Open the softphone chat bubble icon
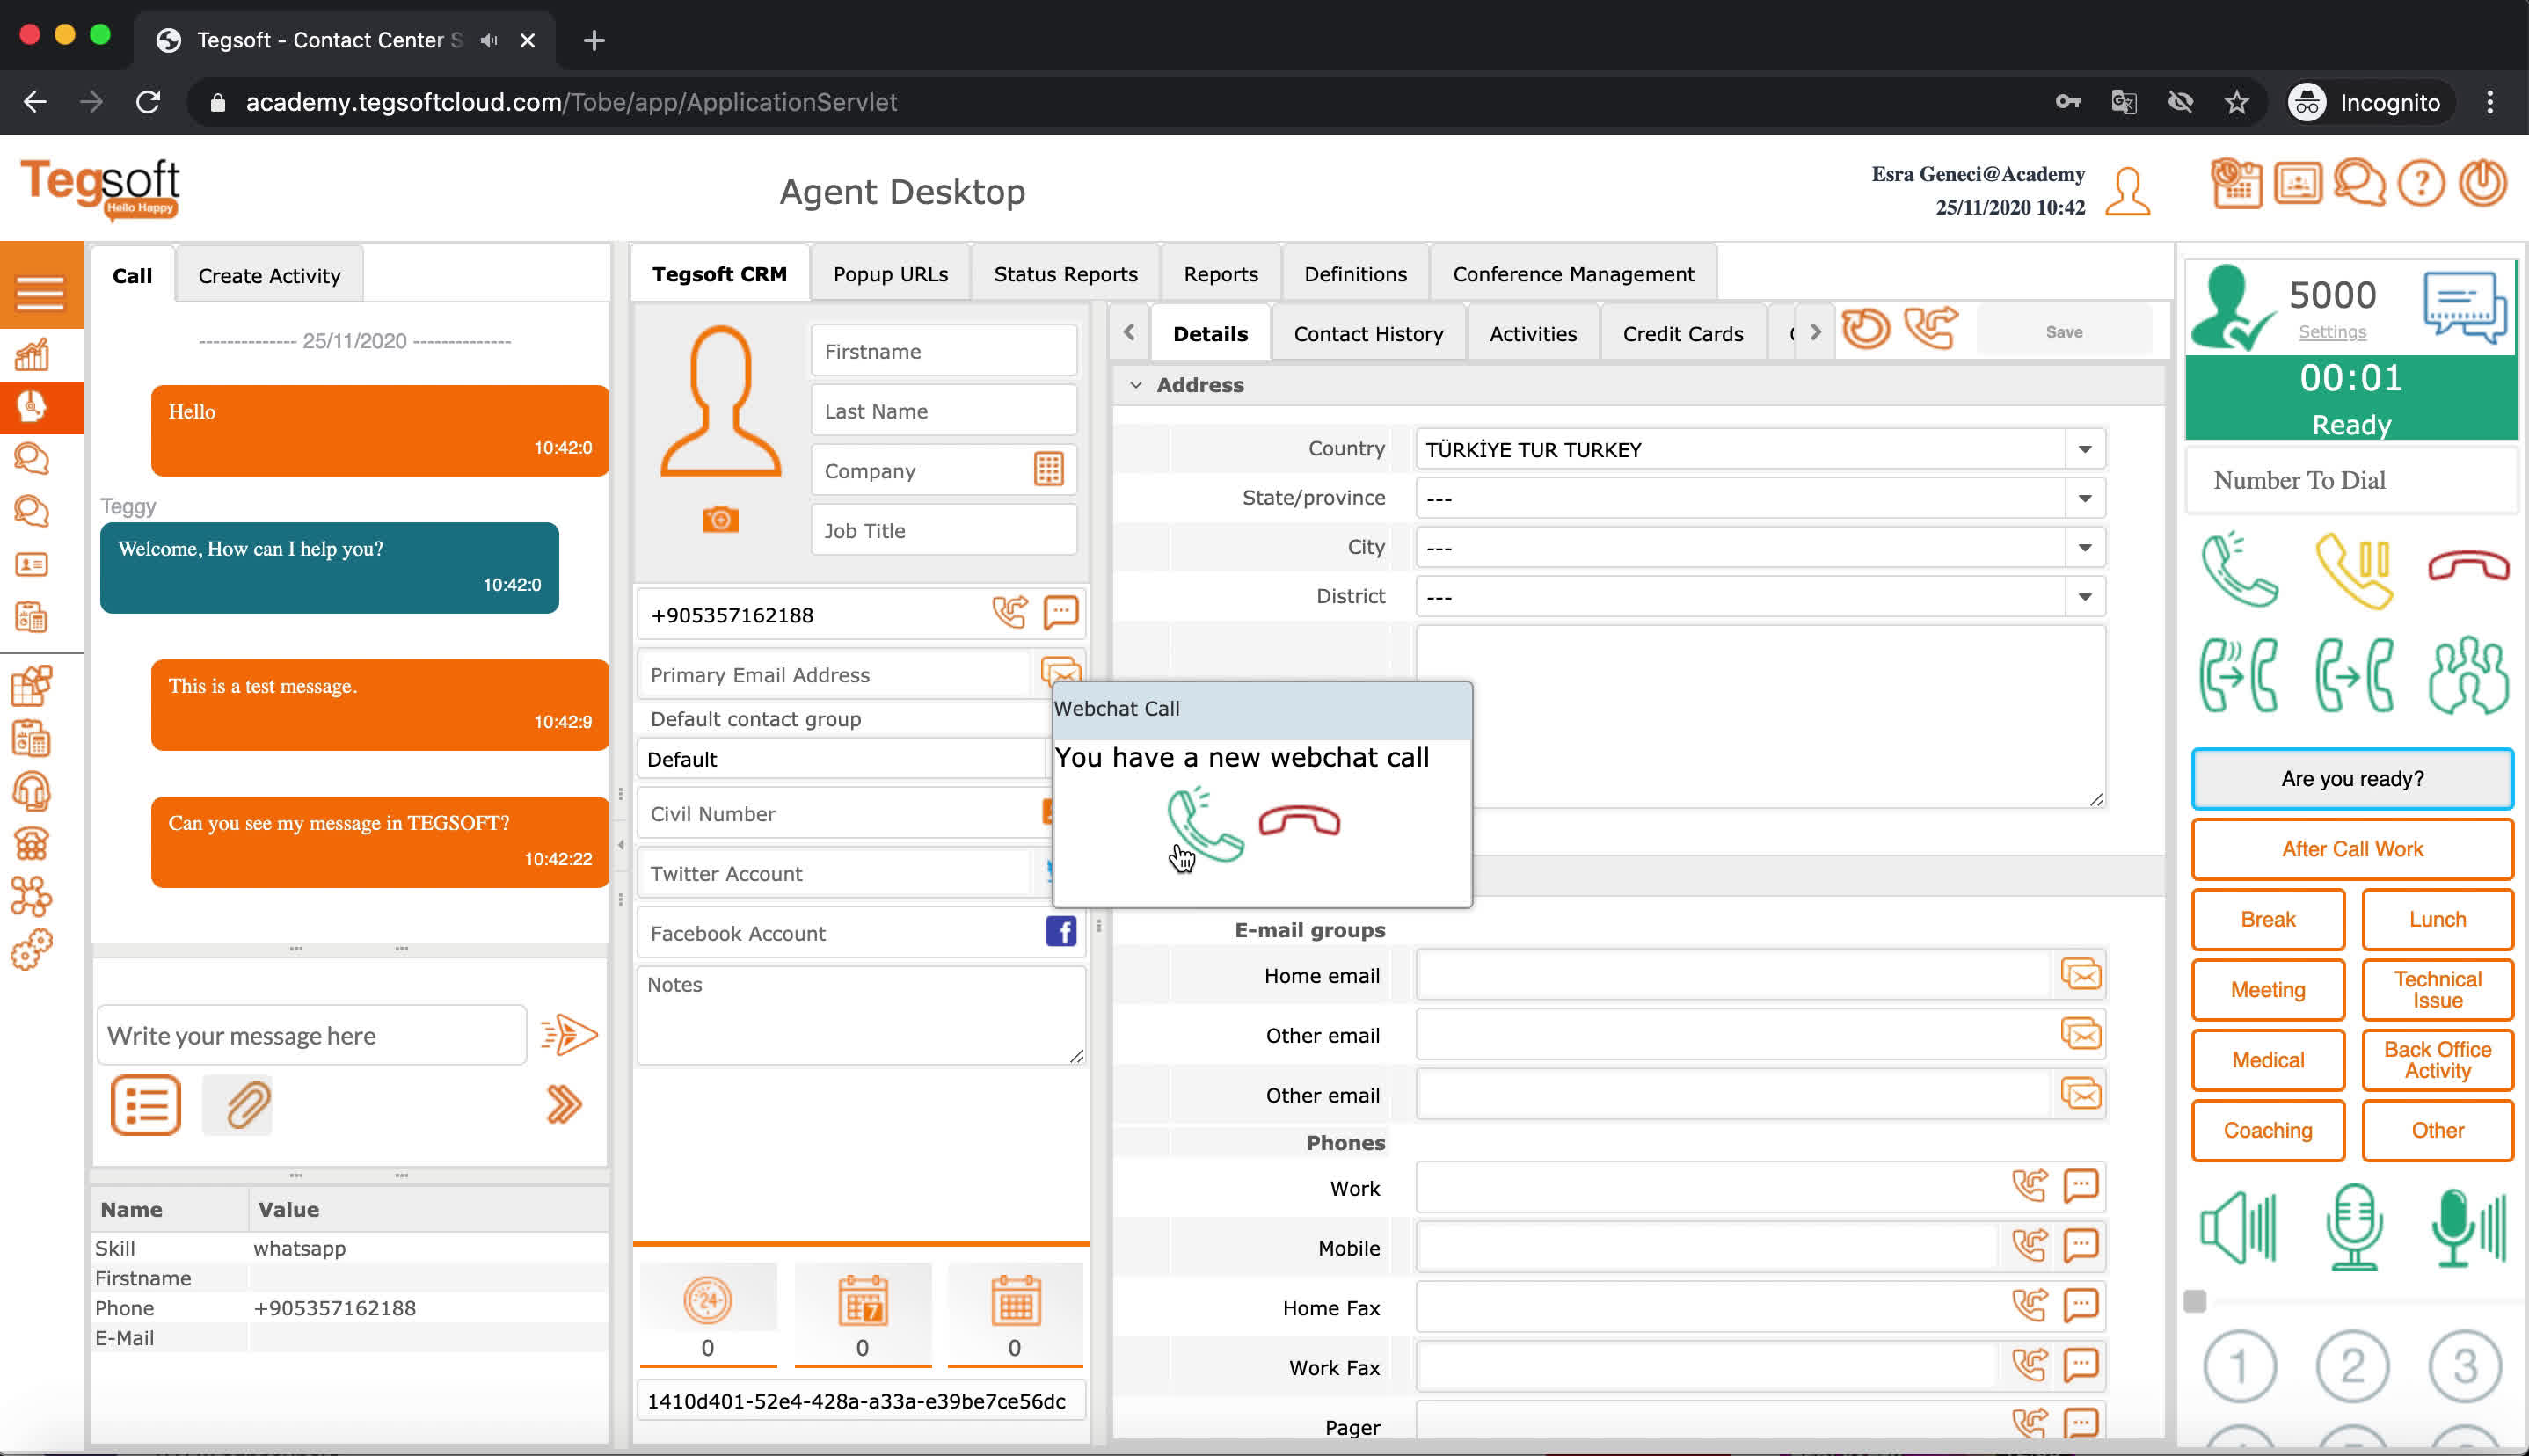 coord(2465,307)
